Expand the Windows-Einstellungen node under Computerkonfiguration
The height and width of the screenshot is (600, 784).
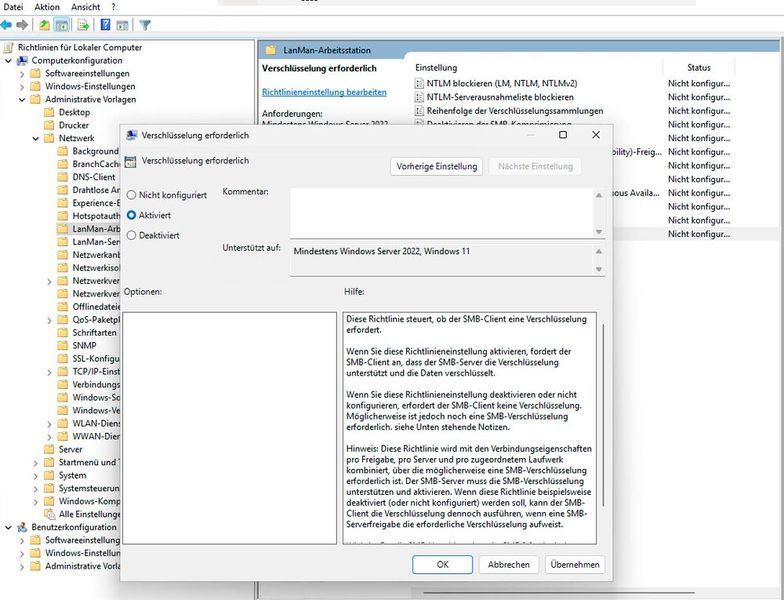pyautogui.click(x=22, y=86)
